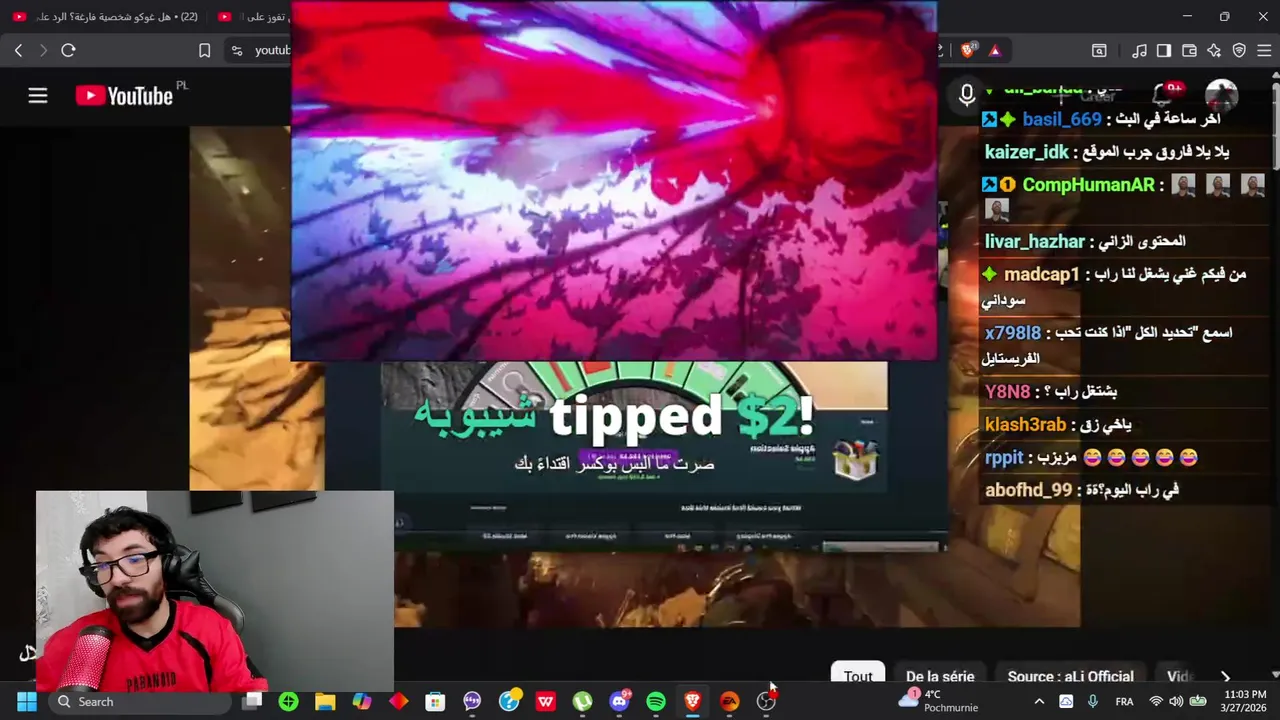Open site settings icon in address bar
The image size is (1280, 720).
coord(236,50)
